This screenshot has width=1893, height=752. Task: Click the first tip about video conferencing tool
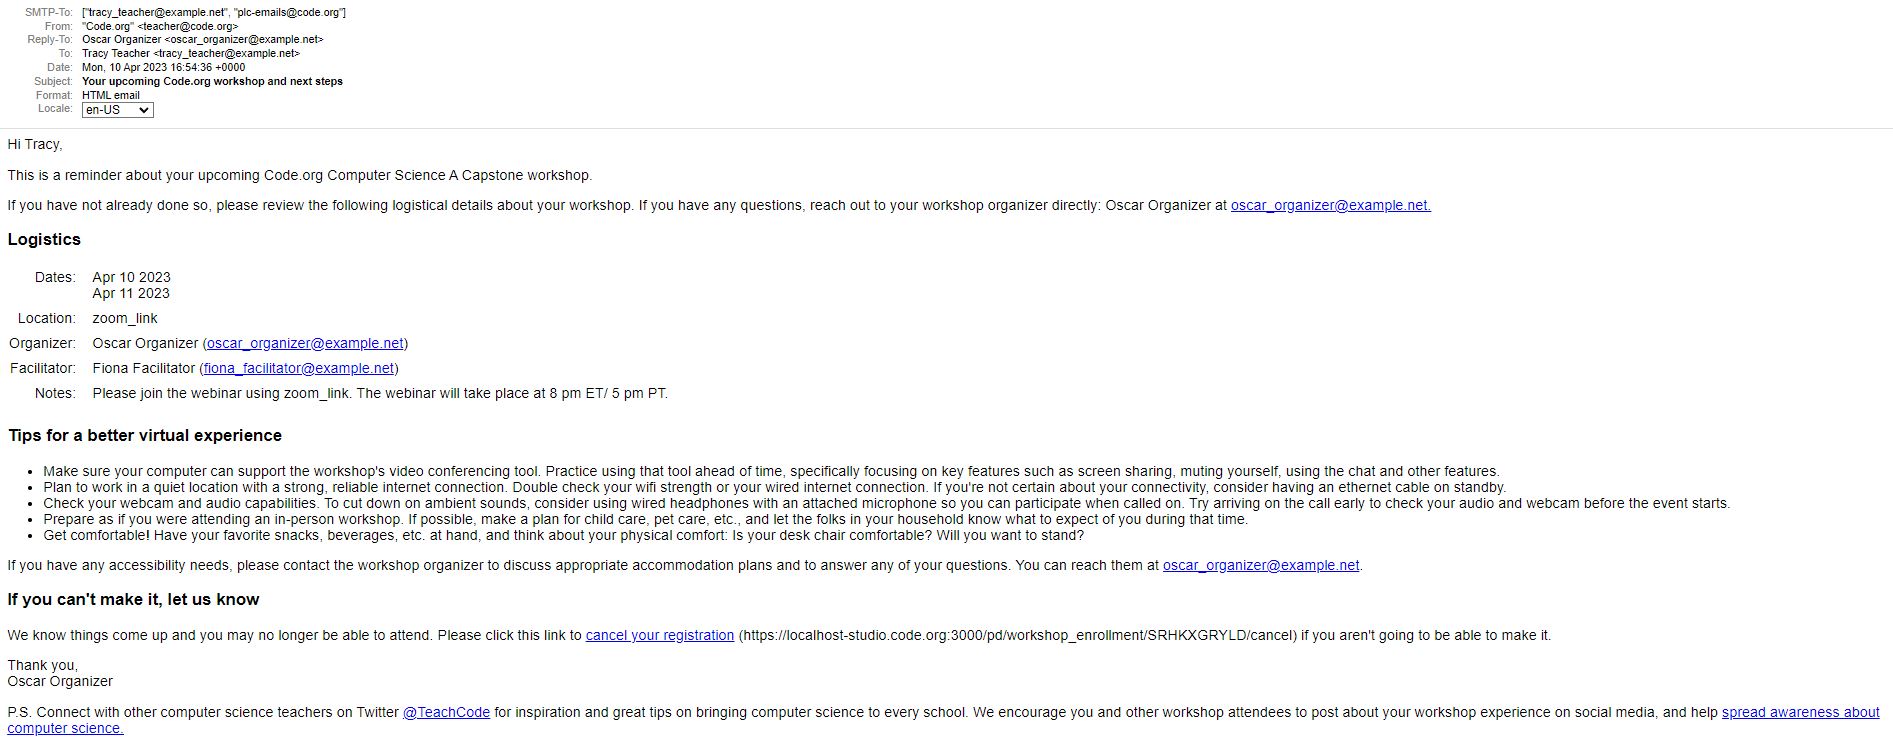[x=771, y=471]
